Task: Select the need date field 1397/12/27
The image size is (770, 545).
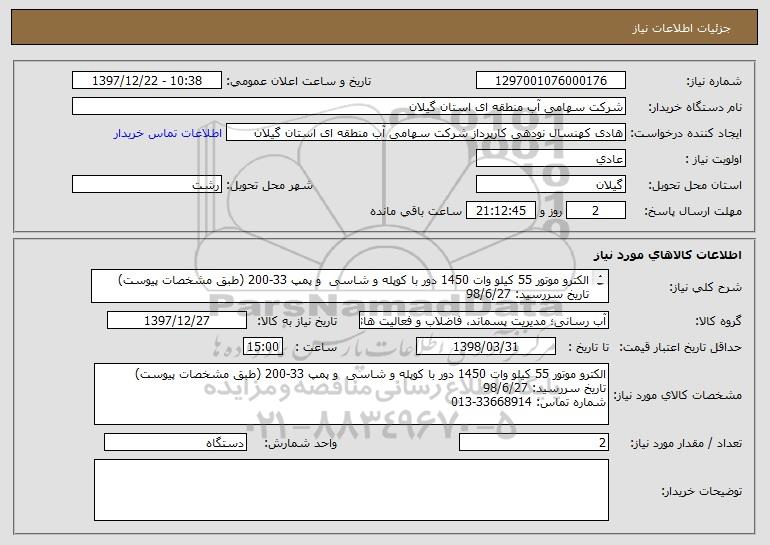Action: (177, 321)
